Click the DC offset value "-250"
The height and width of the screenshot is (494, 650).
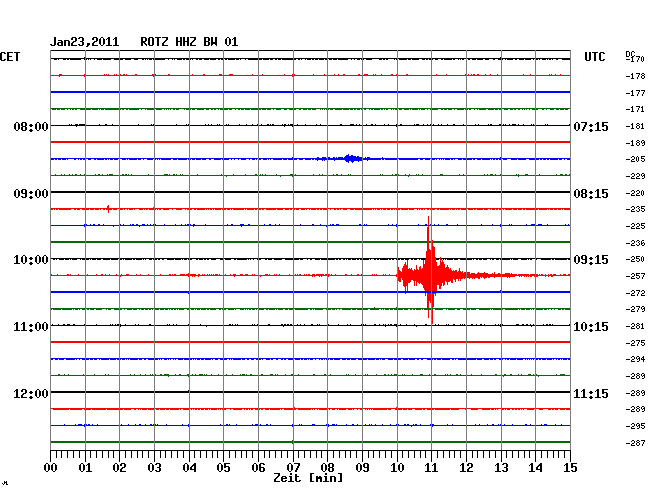pos(635,259)
